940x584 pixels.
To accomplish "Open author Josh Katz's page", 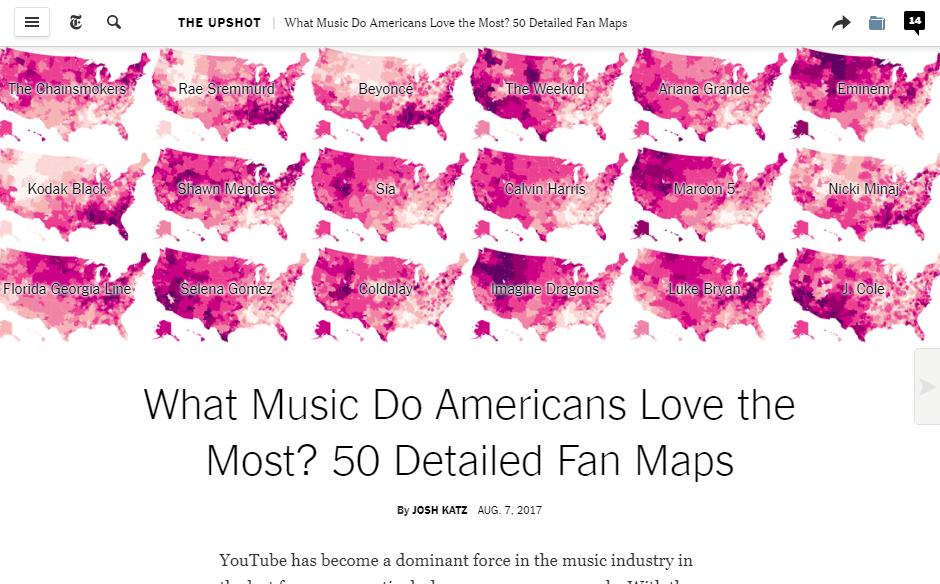I will coord(439,510).
